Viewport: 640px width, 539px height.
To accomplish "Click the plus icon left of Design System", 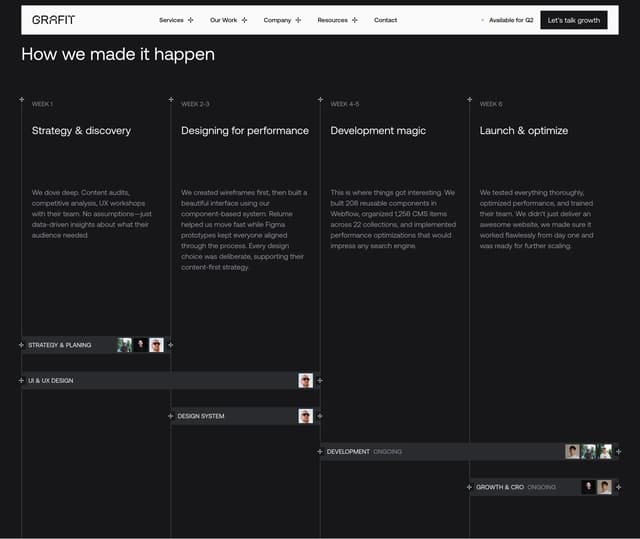I will tap(171, 416).
